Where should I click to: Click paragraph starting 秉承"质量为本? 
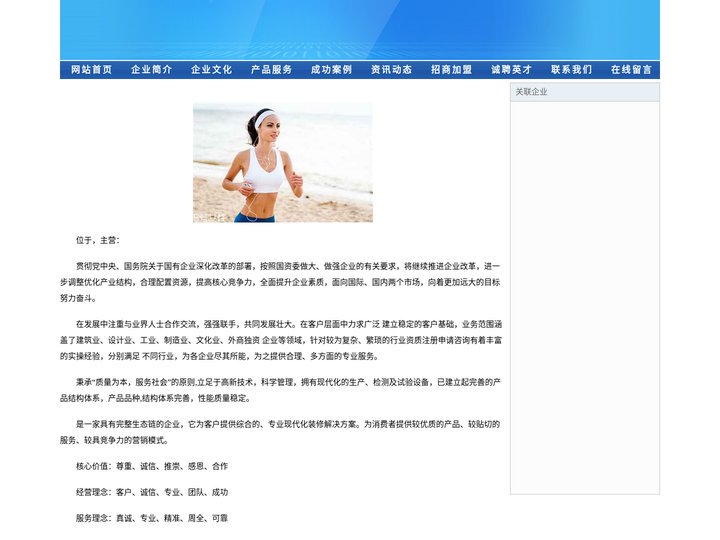point(281,390)
